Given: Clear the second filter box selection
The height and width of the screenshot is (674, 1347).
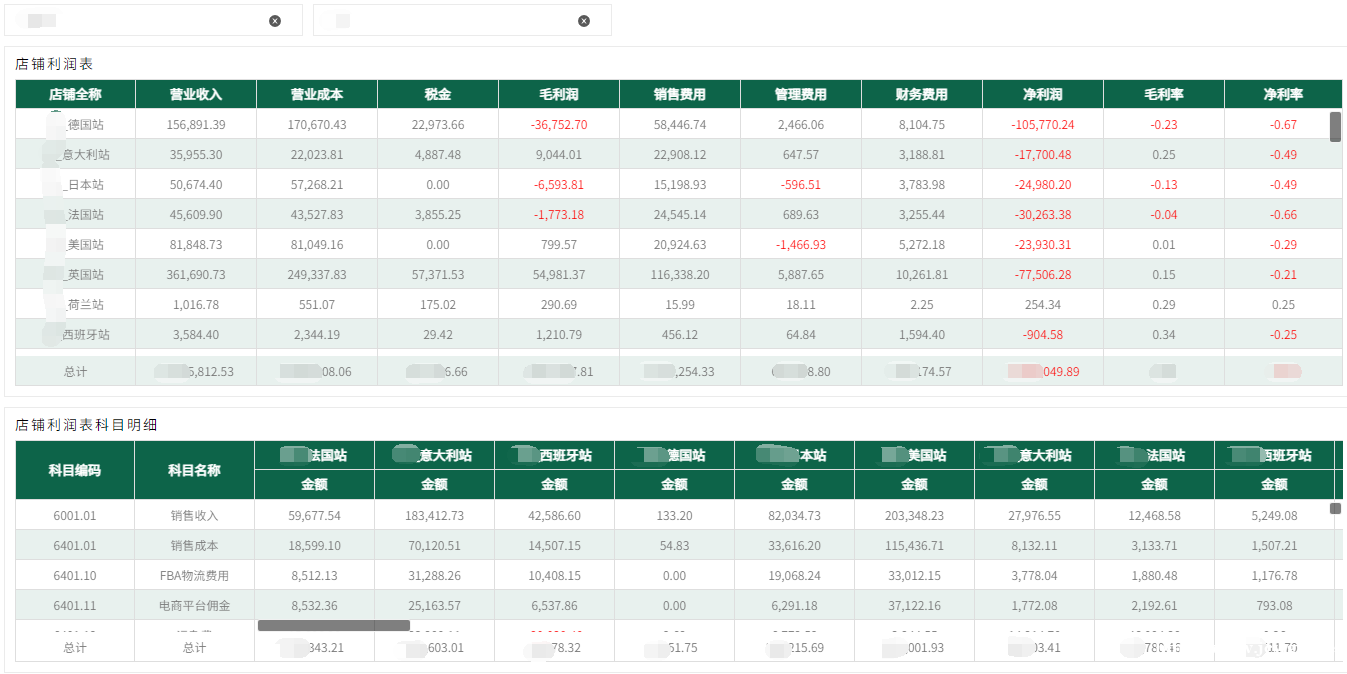Looking at the screenshot, I should click(x=584, y=21).
